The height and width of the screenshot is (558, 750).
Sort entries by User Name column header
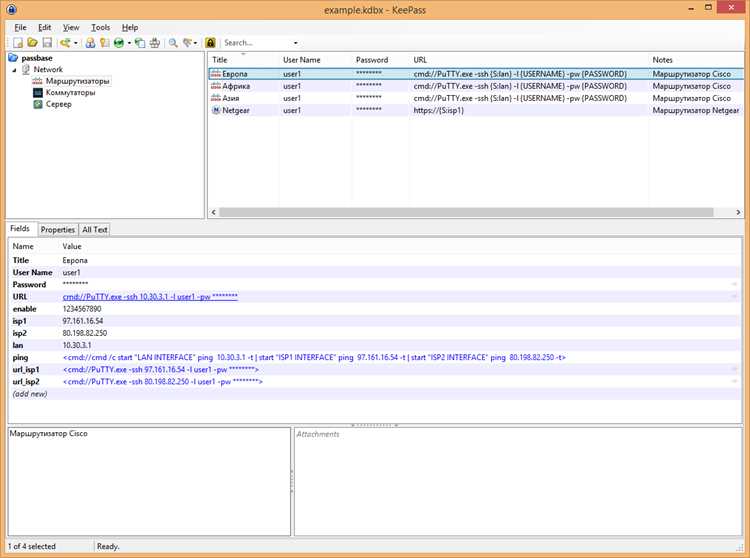pos(316,60)
